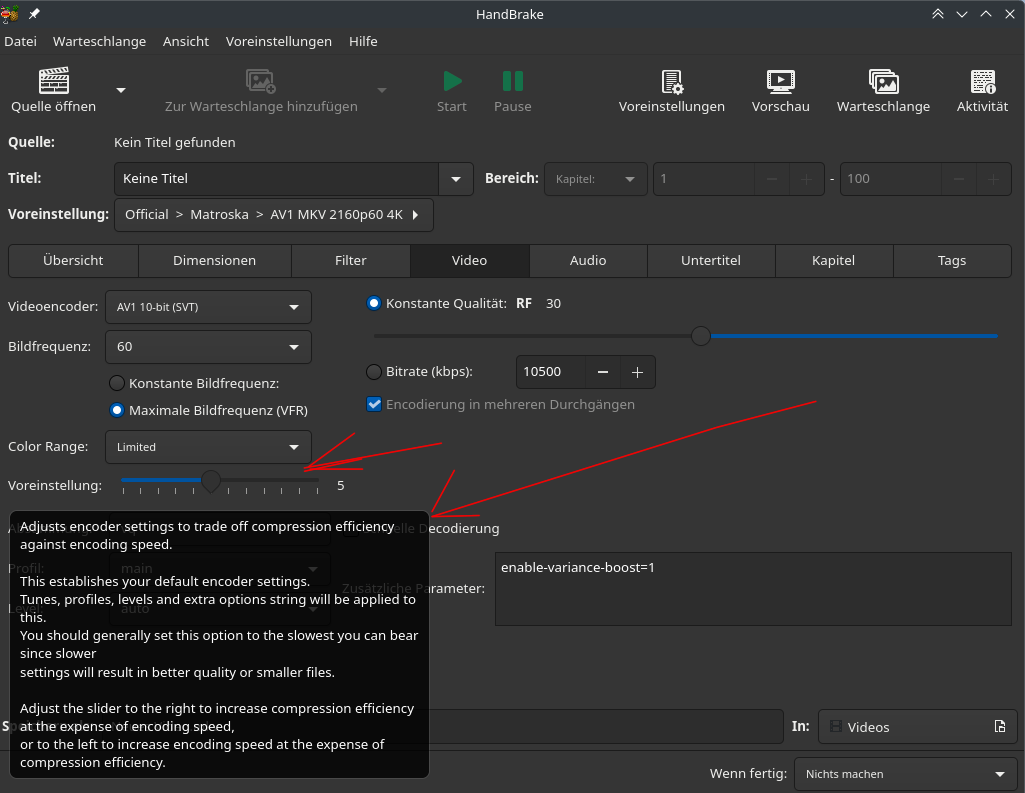Open the Hilfe menu
Viewport: 1025px width, 793px height.
[x=363, y=41]
